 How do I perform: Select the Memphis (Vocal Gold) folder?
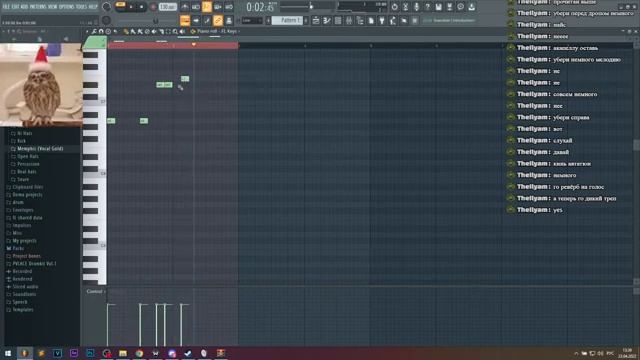coord(40,149)
